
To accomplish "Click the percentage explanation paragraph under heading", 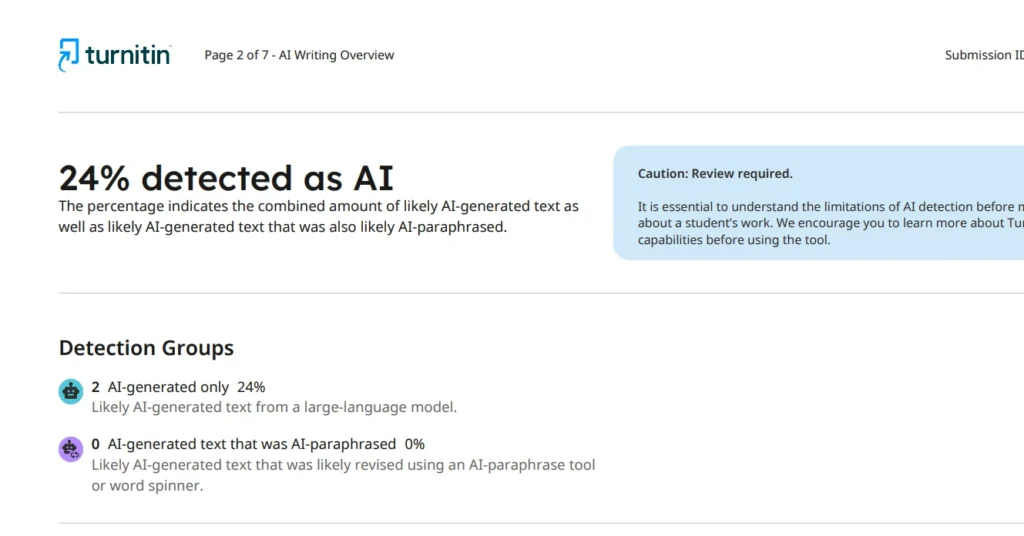I will click(x=319, y=217).
